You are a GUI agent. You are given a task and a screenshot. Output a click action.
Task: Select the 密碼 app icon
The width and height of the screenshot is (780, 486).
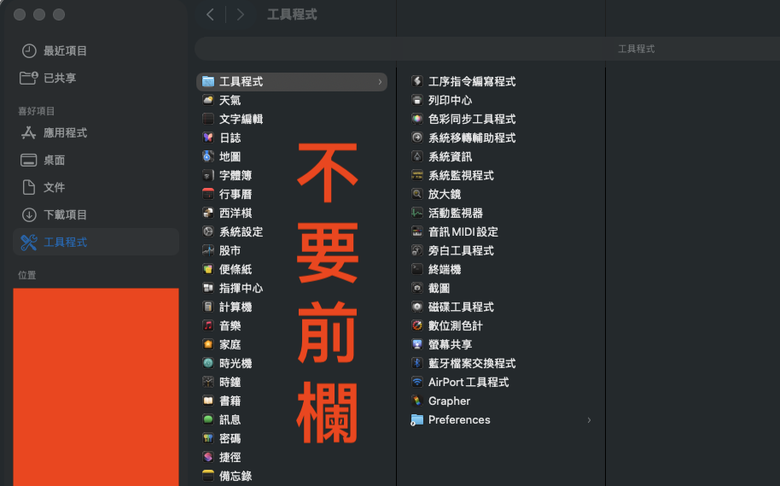208,438
